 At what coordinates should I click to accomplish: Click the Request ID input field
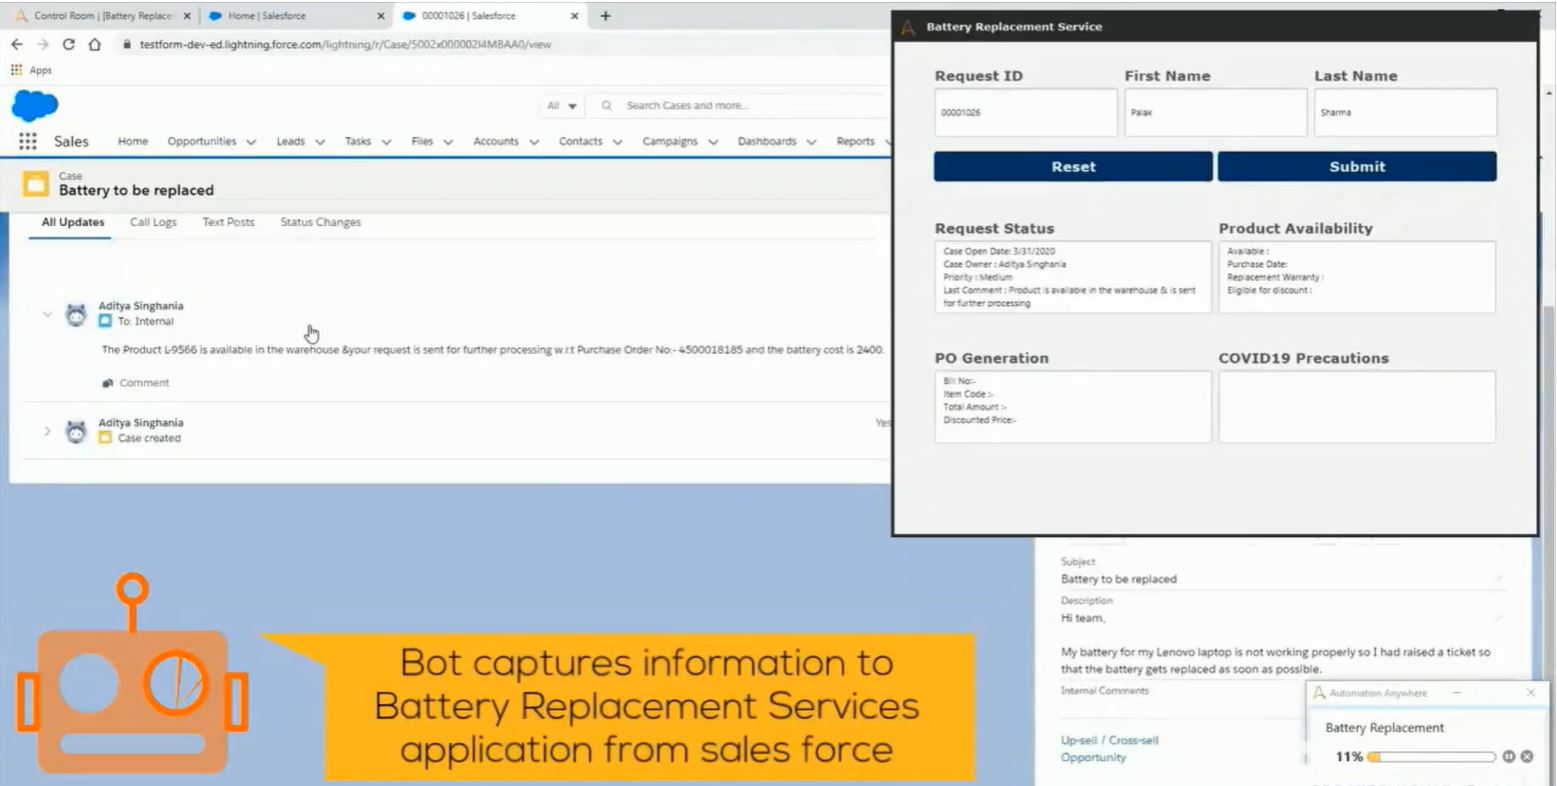[x=1026, y=112]
